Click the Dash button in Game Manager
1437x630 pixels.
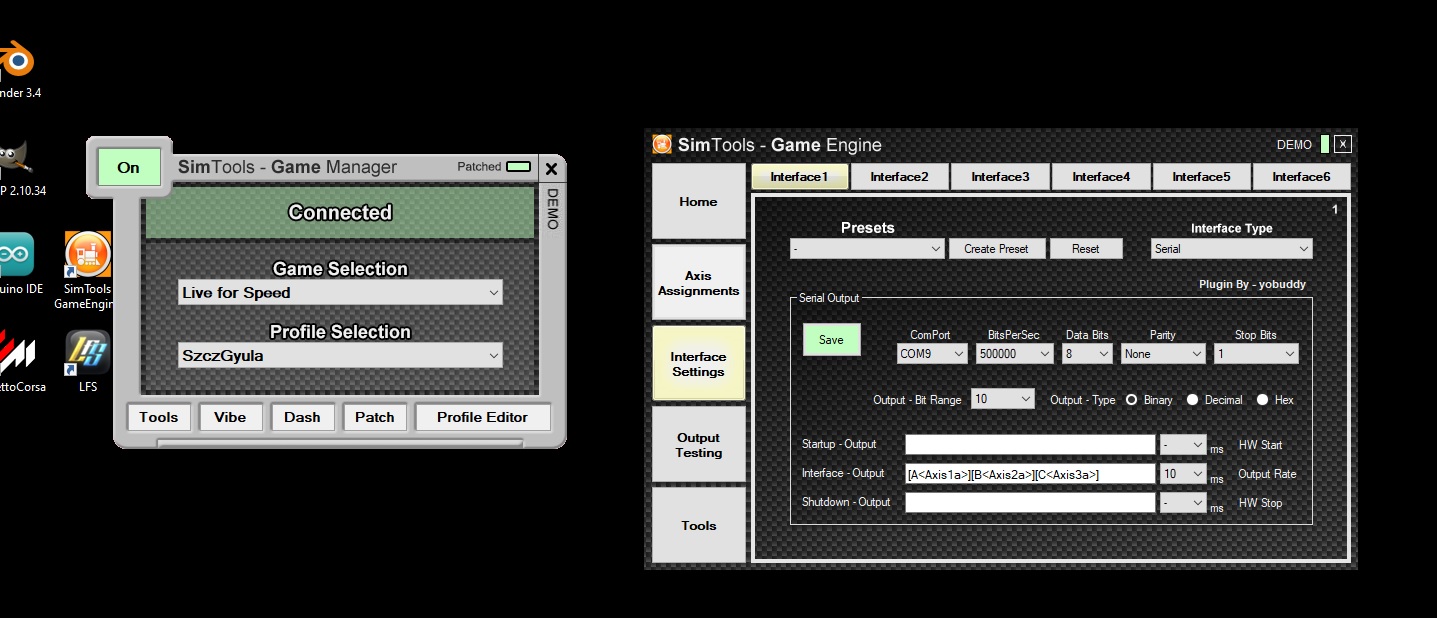tap(302, 417)
